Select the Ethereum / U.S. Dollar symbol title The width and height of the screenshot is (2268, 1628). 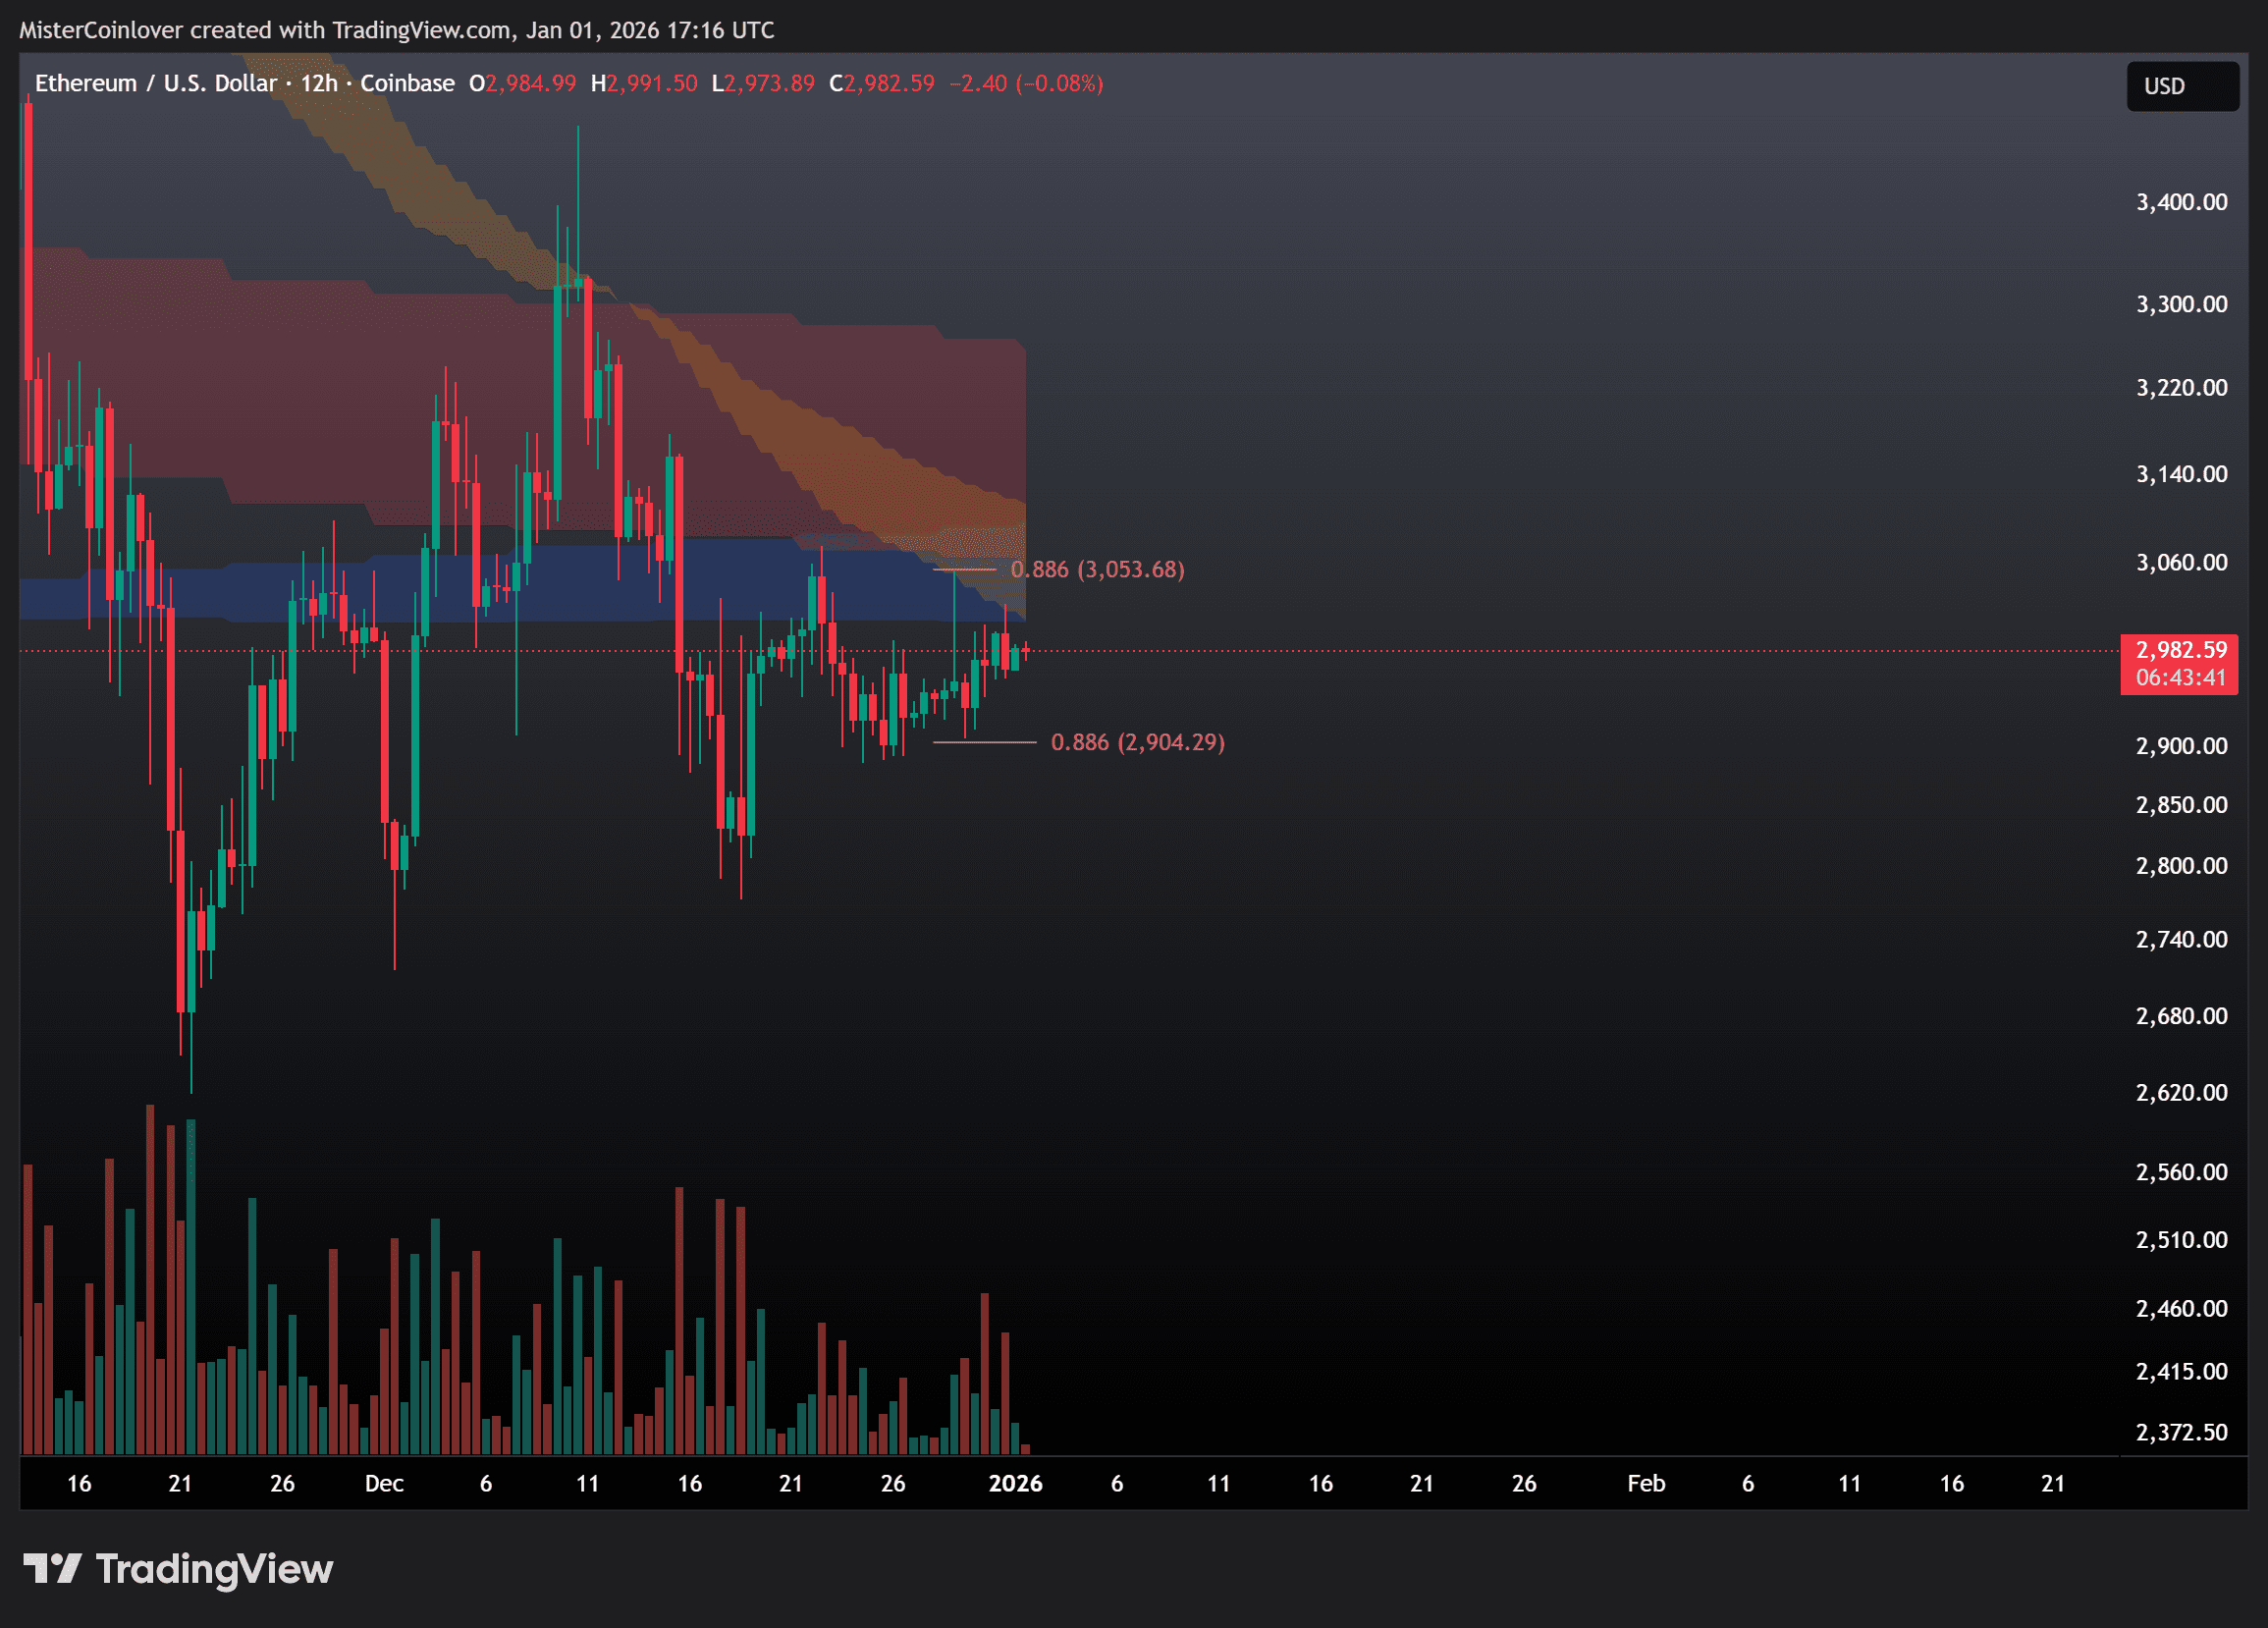(155, 83)
